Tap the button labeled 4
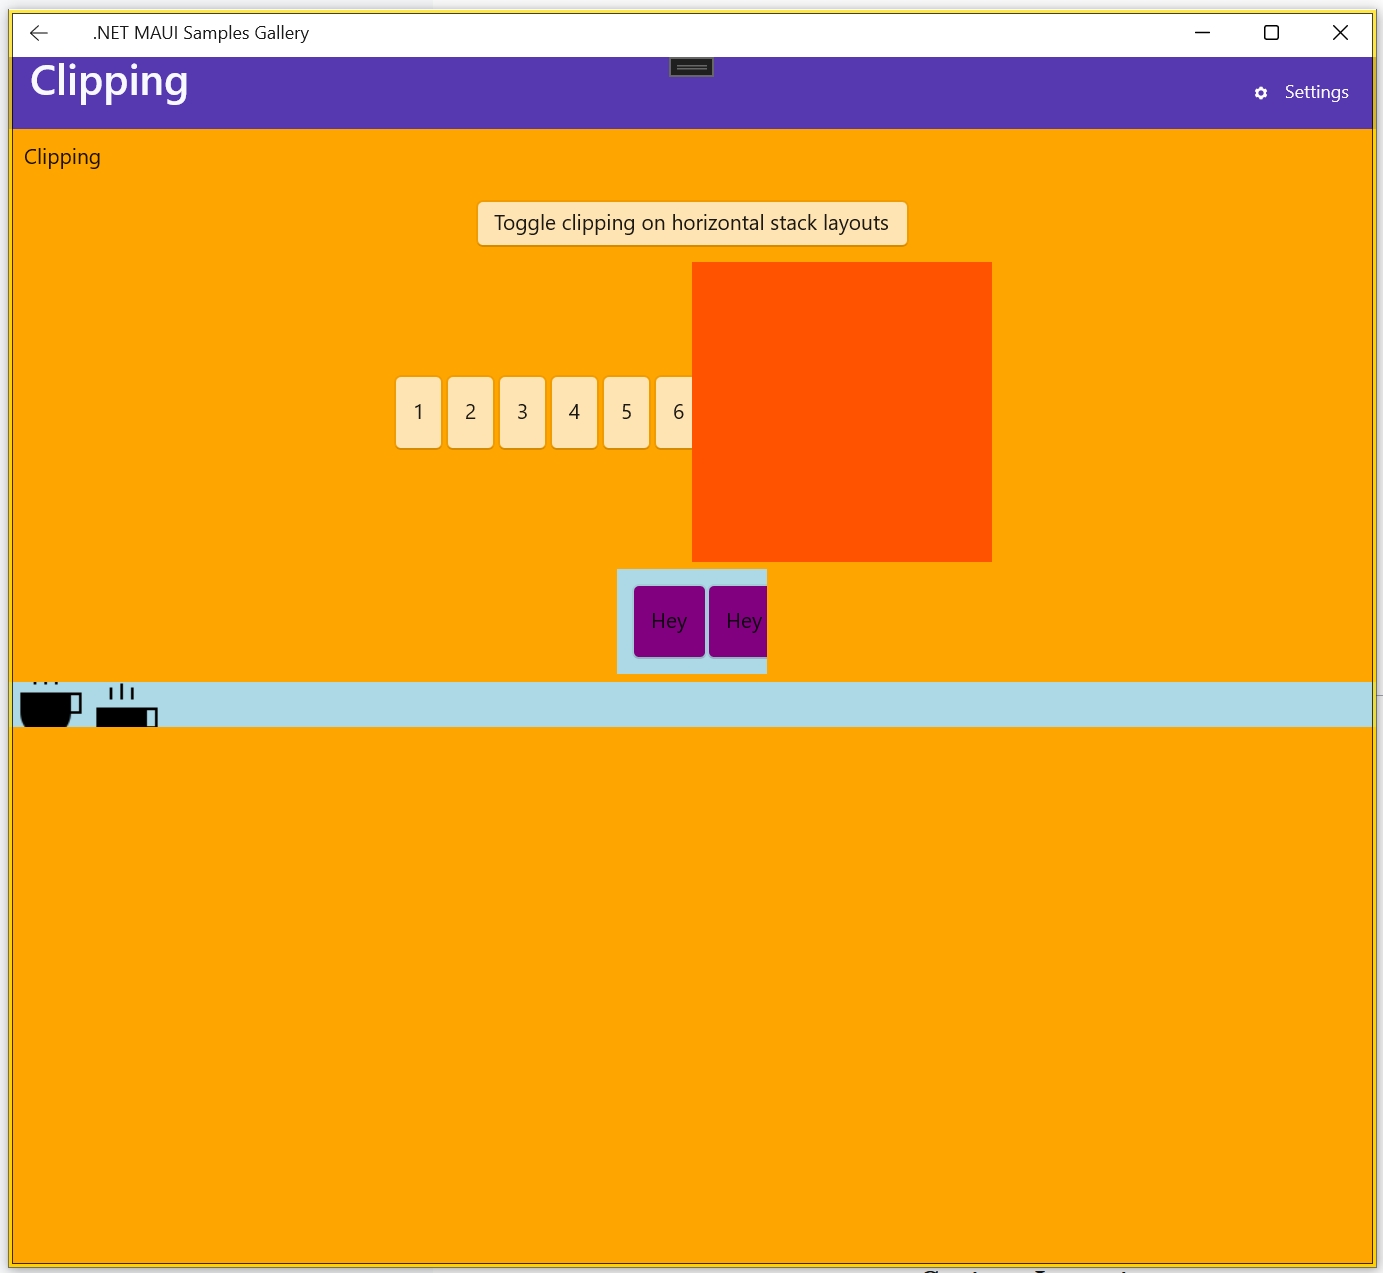Image resolution: width=1383 pixels, height=1273 pixels. pyautogui.click(x=574, y=412)
